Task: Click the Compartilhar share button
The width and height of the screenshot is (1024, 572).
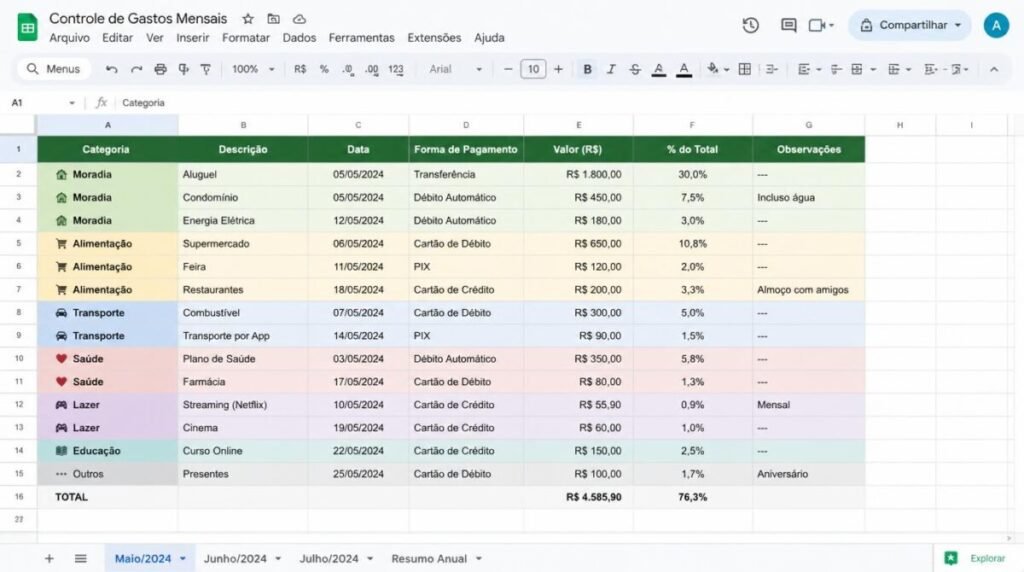Action: 910,25
